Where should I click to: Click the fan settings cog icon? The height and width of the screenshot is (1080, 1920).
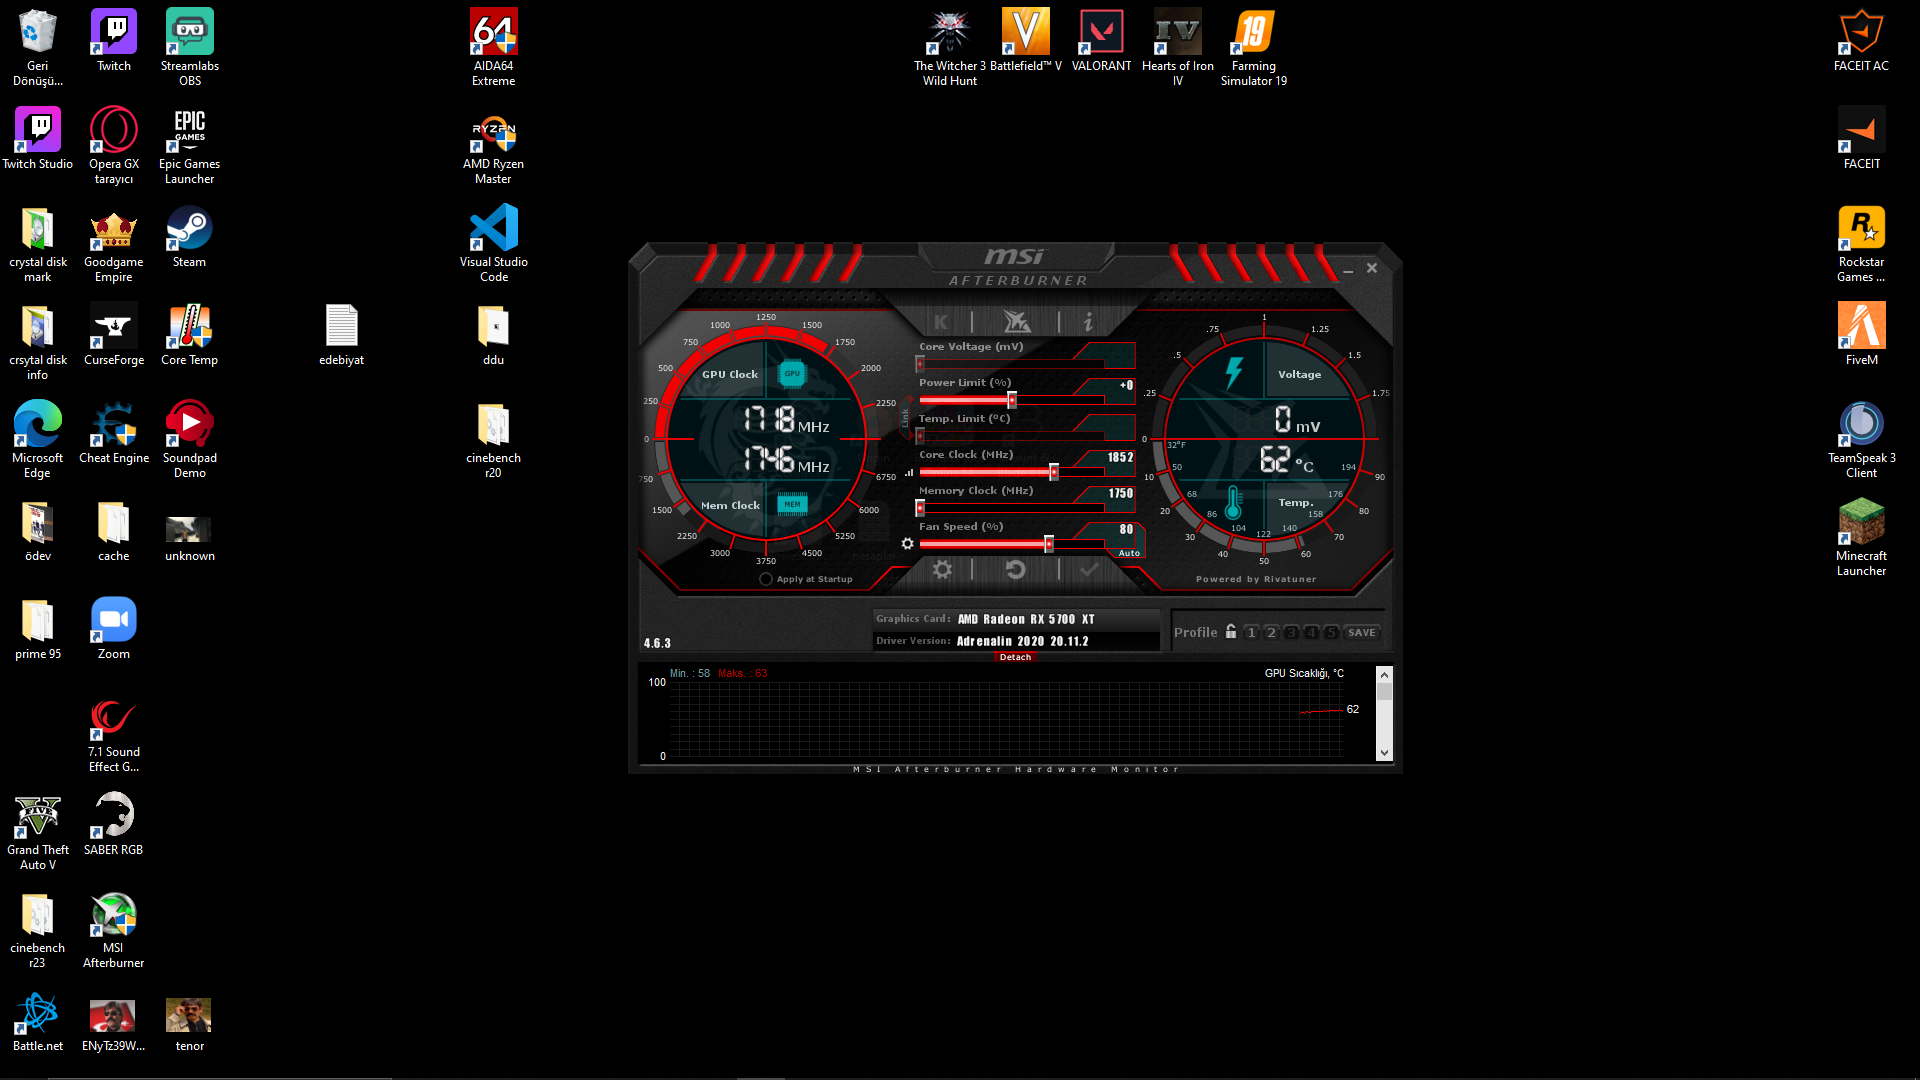907,544
